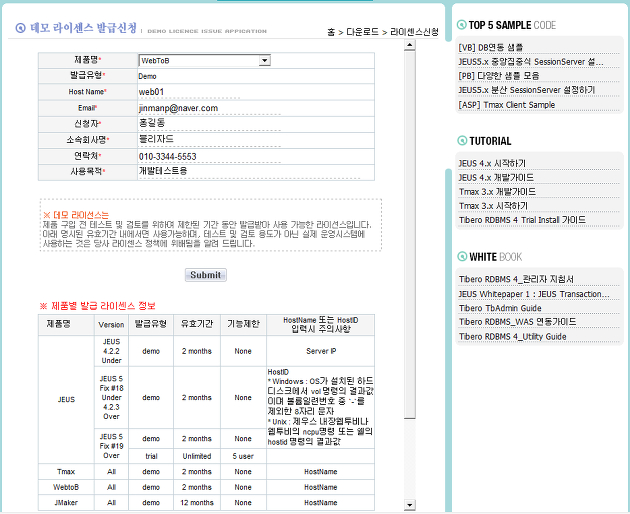Image resolution: width=630 pixels, height=514 pixels.
Task: Click the scrollbar up arrow
Action: pos(409,45)
